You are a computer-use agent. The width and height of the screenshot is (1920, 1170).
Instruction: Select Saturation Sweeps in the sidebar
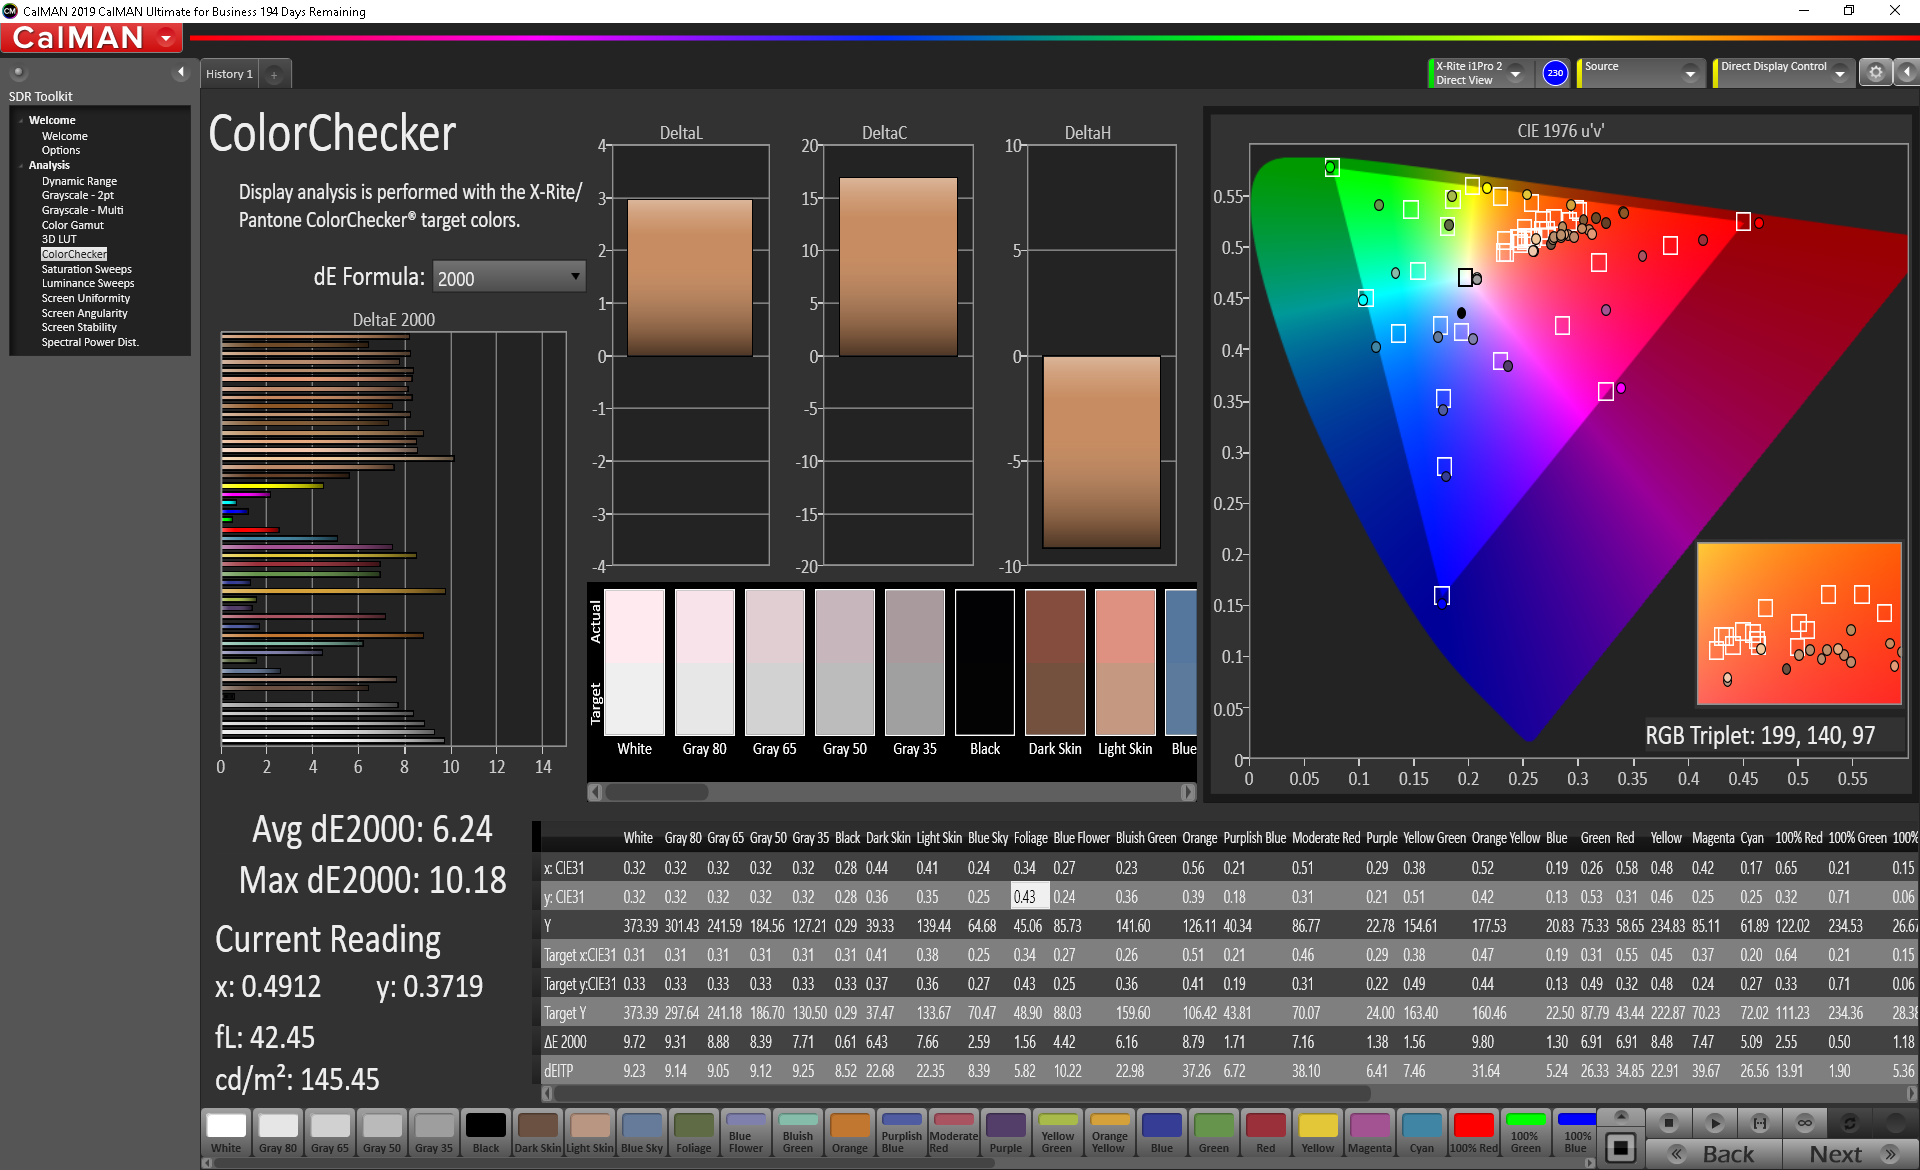point(86,269)
